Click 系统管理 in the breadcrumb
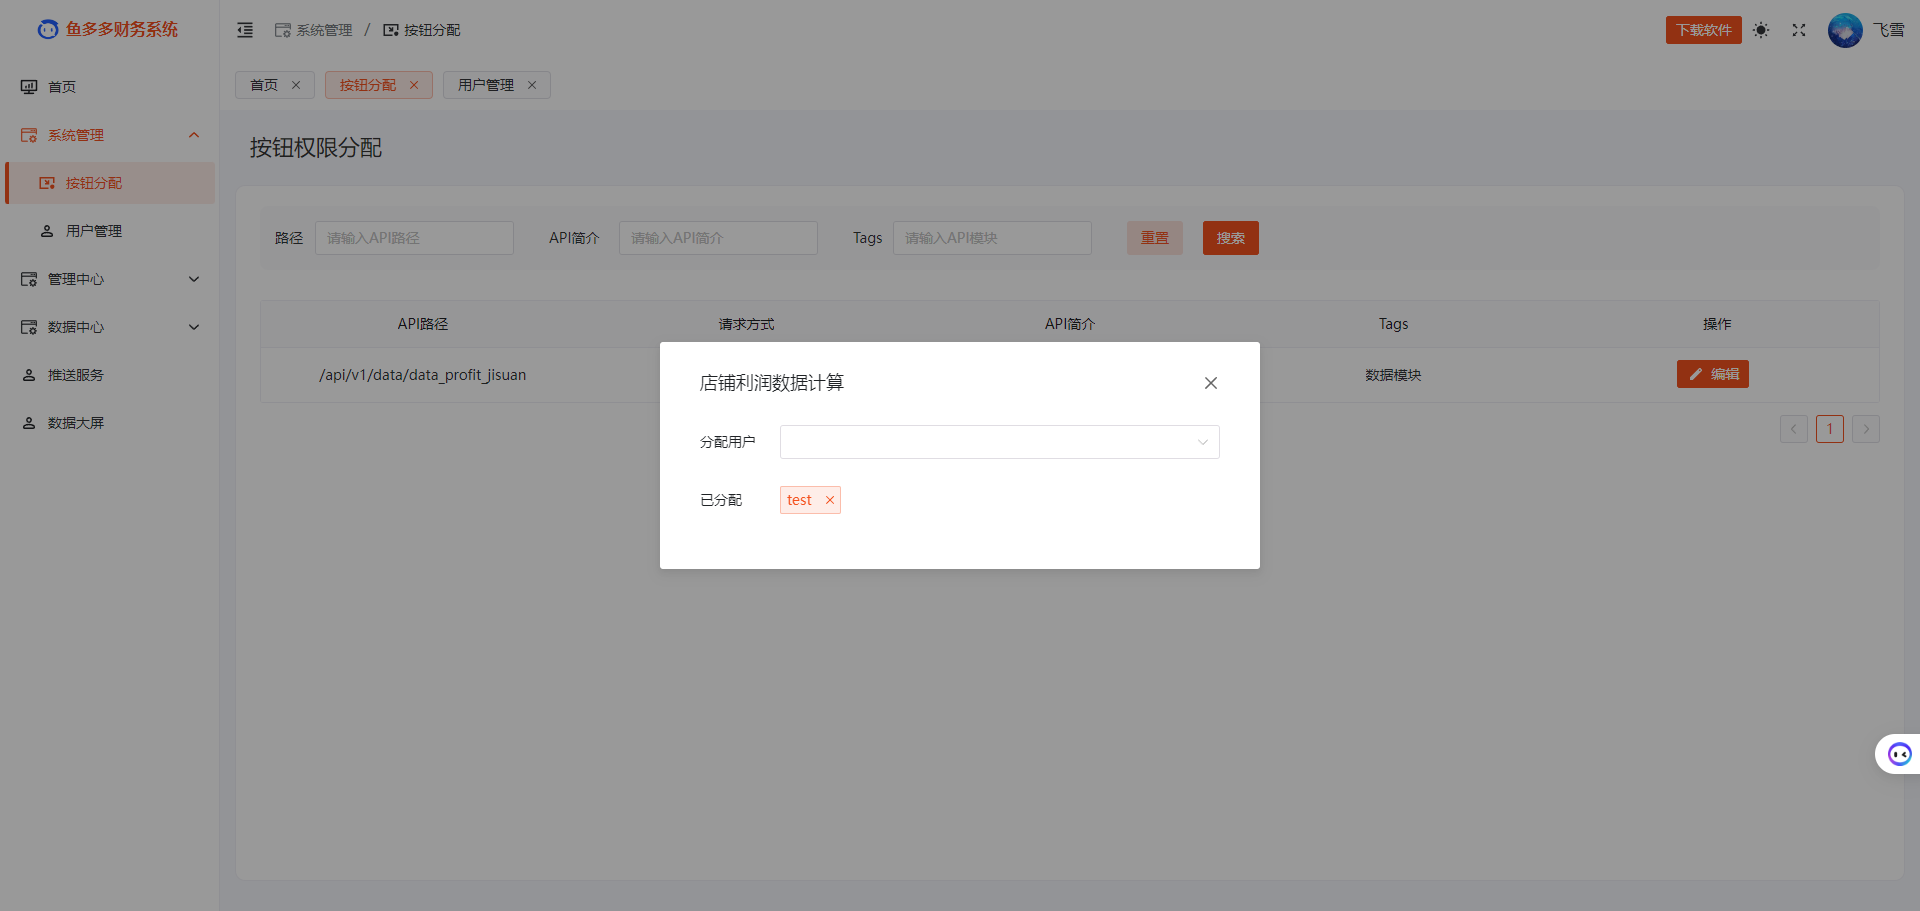This screenshot has height=911, width=1920. (323, 30)
